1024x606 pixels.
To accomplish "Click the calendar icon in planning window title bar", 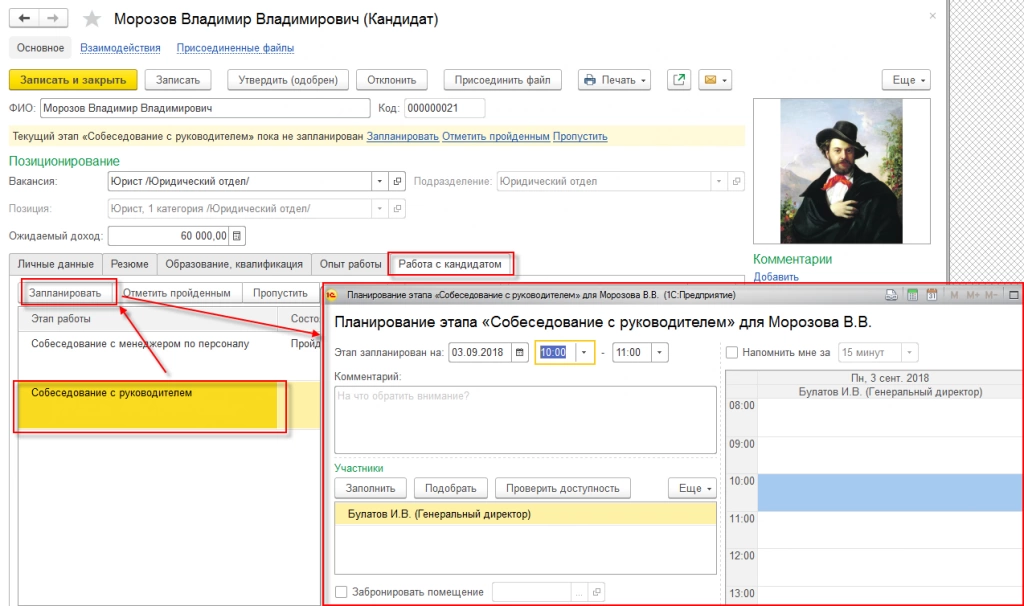I will pyautogui.click(x=932, y=295).
